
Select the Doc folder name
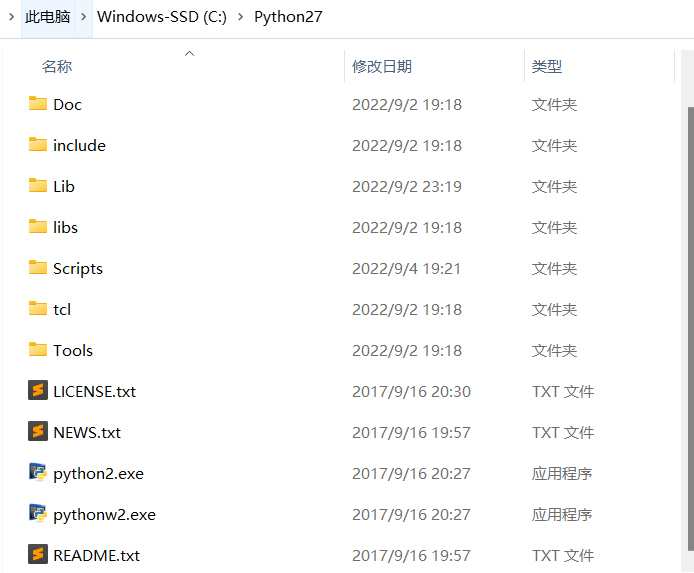(x=68, y=104)
